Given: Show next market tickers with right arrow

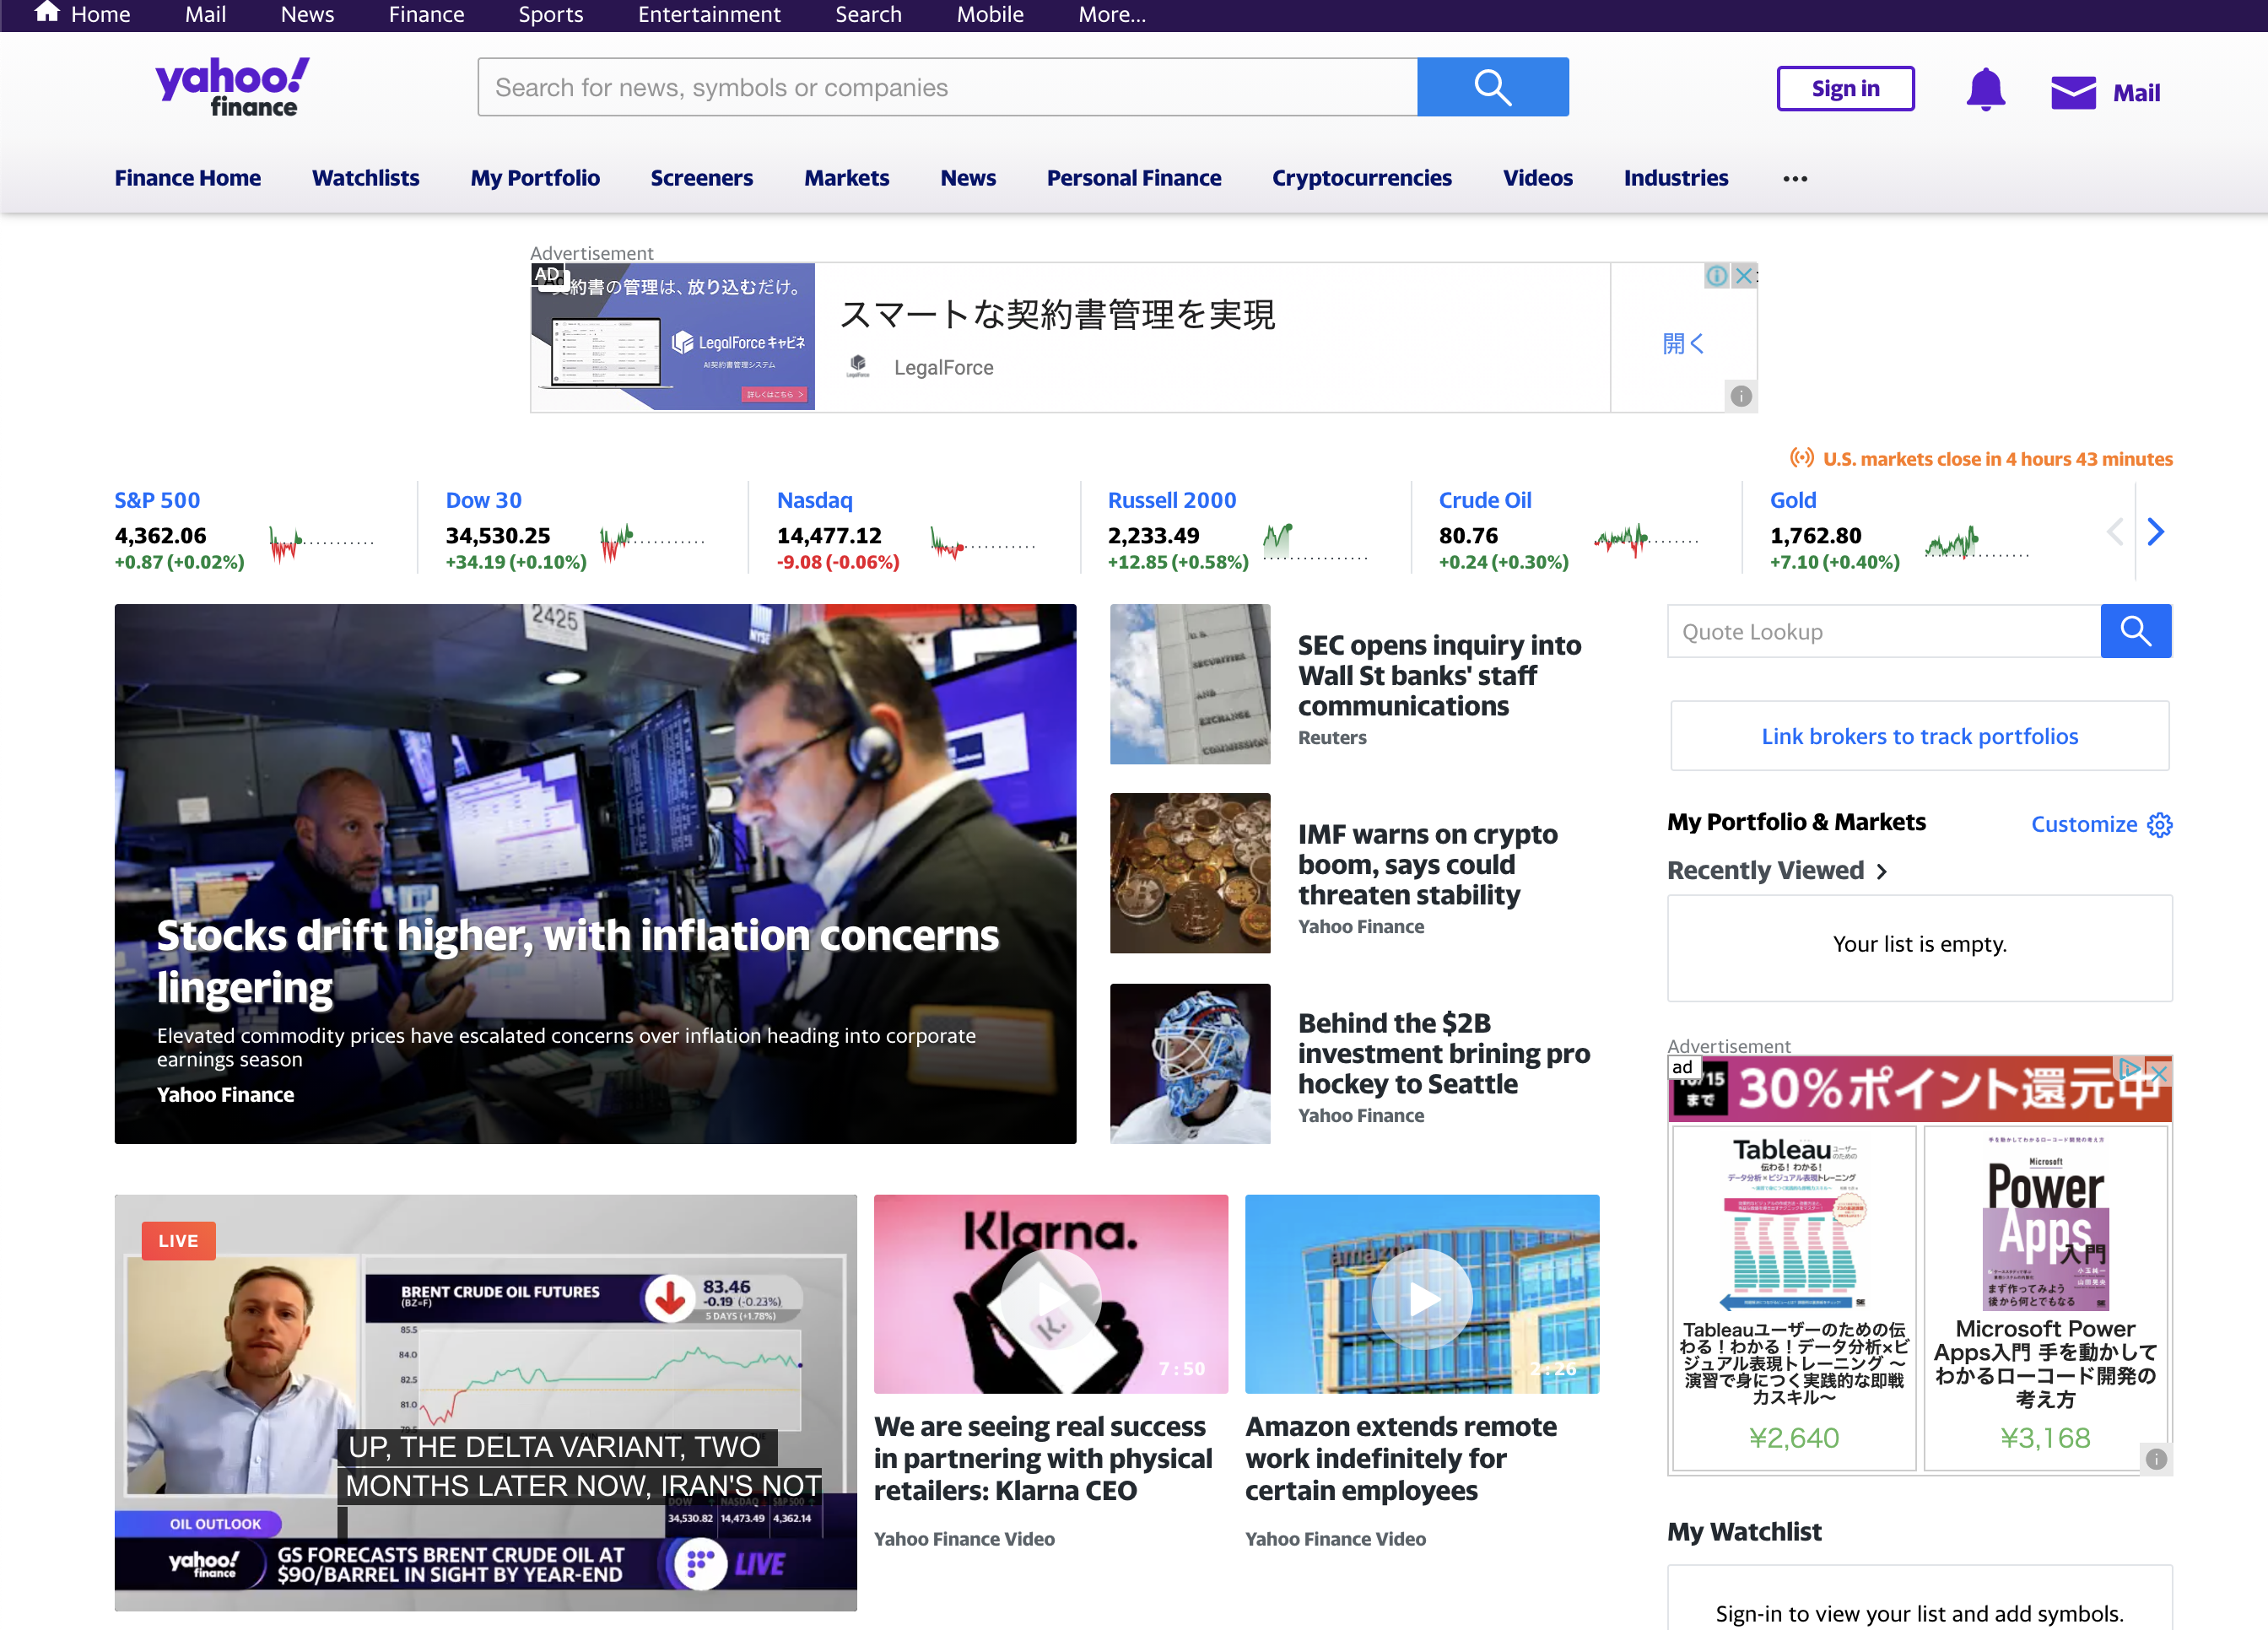Looking at the screenshot, I should click(x=2155, y=532).
